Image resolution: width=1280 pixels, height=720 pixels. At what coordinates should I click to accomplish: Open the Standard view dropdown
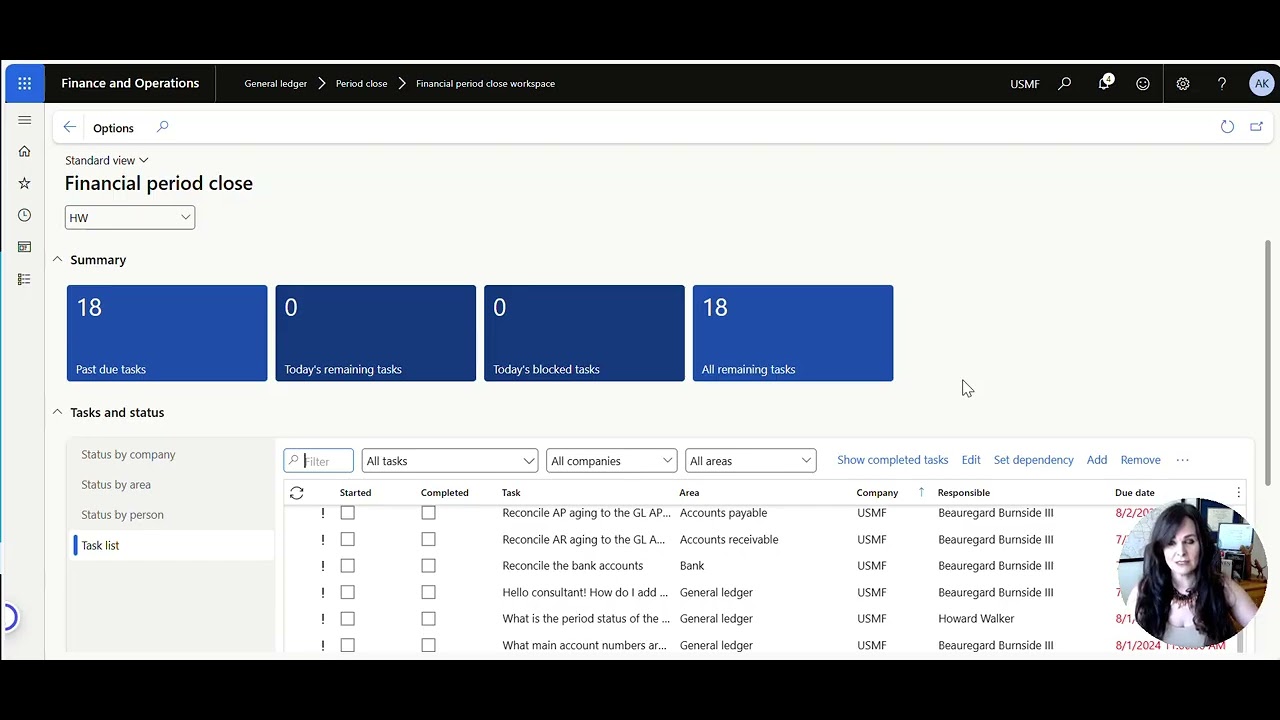click(107, 160)
